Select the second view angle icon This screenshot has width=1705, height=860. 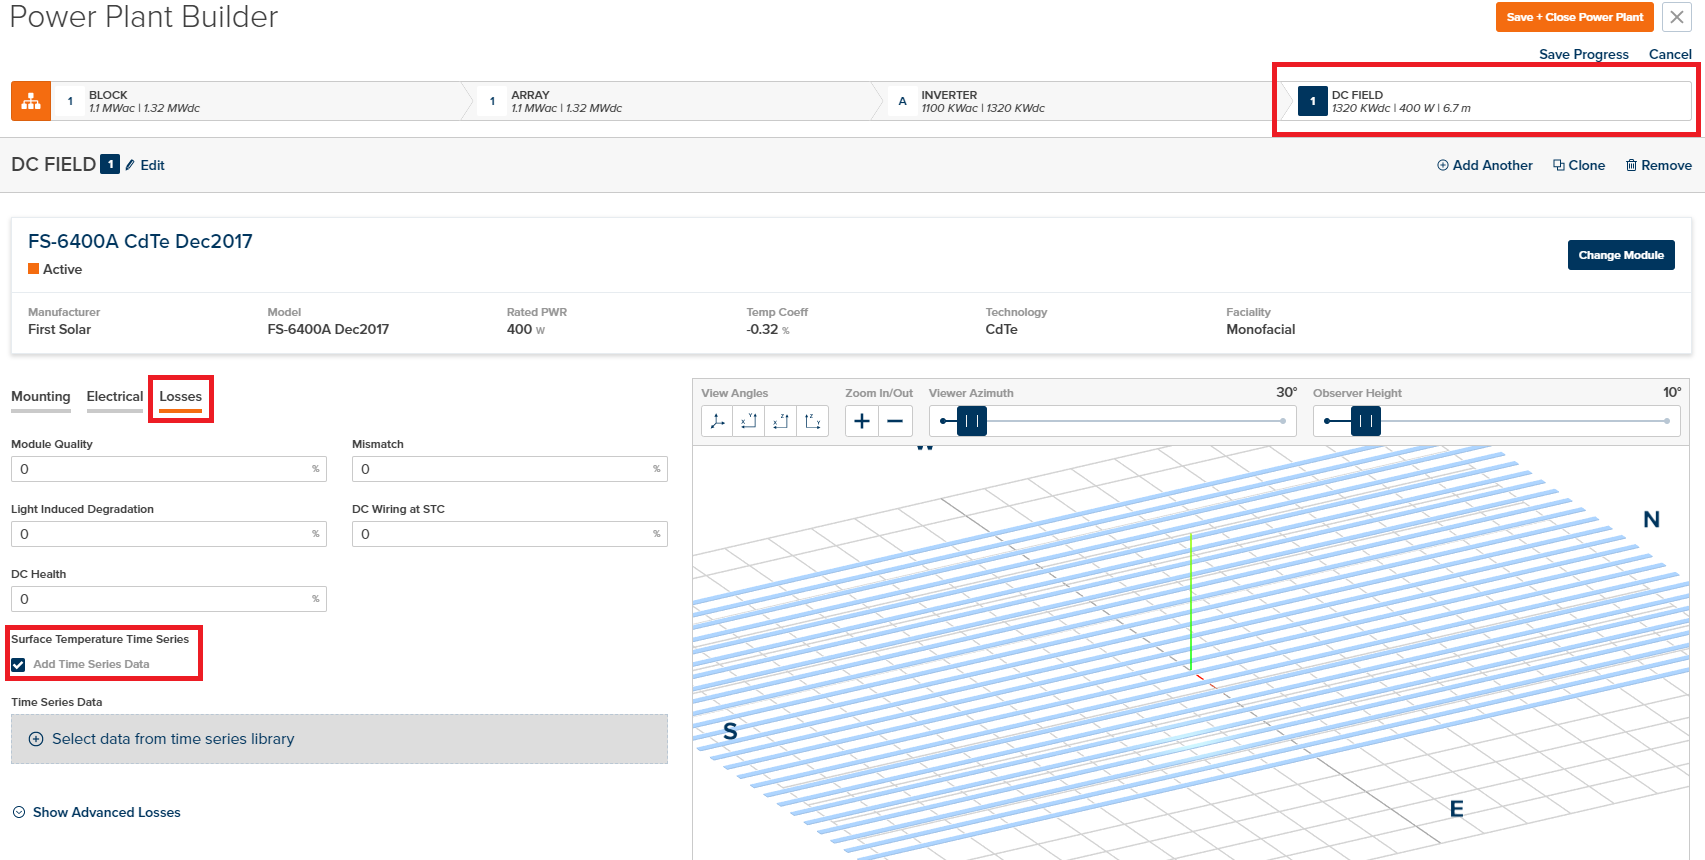click(x=749, y=421)
